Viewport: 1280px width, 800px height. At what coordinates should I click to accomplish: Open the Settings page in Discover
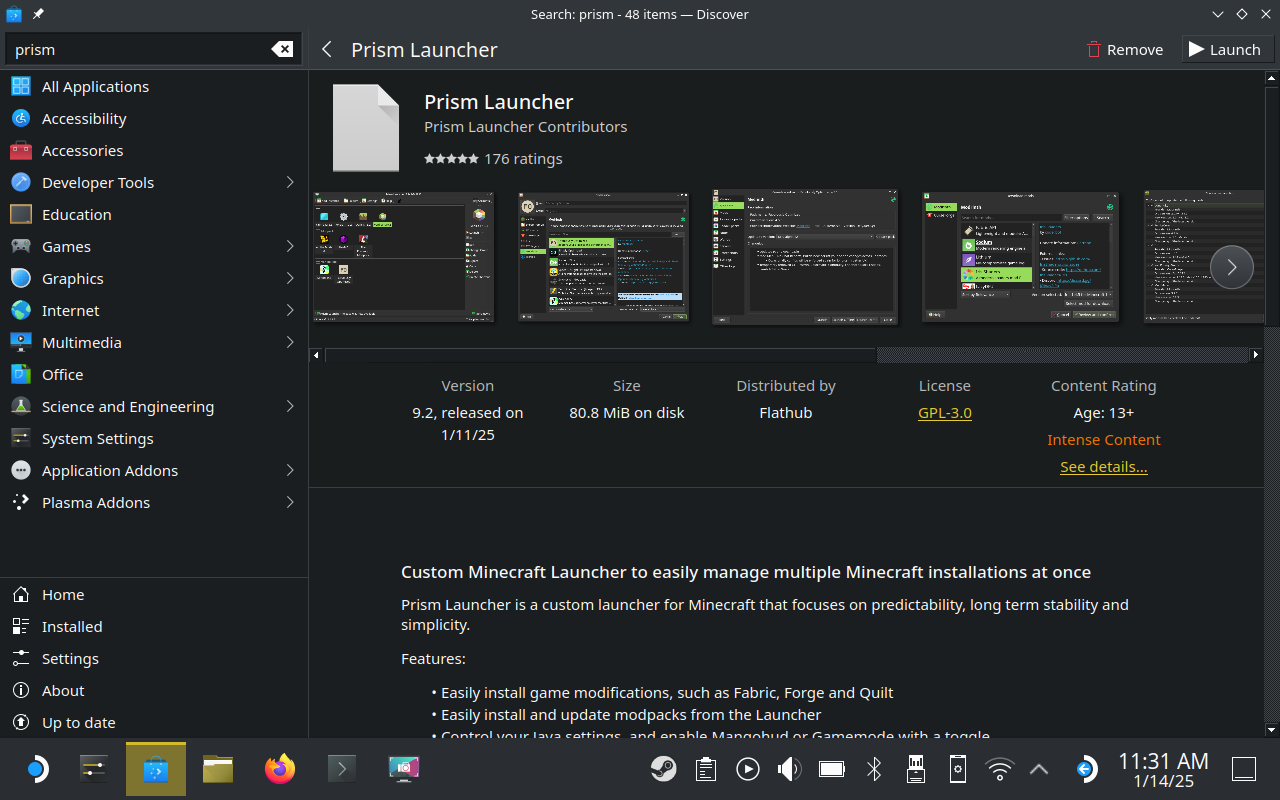coord(70,659)
